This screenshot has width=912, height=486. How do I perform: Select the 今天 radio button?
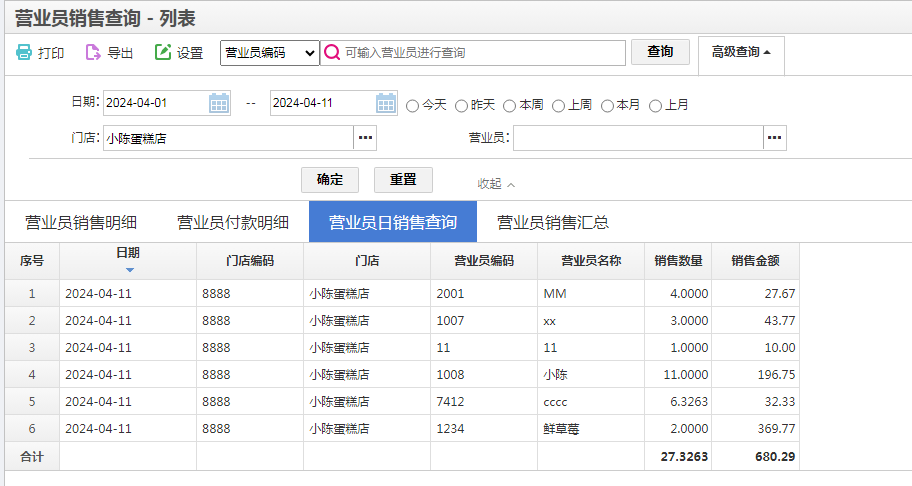click(x=412, y=106)
